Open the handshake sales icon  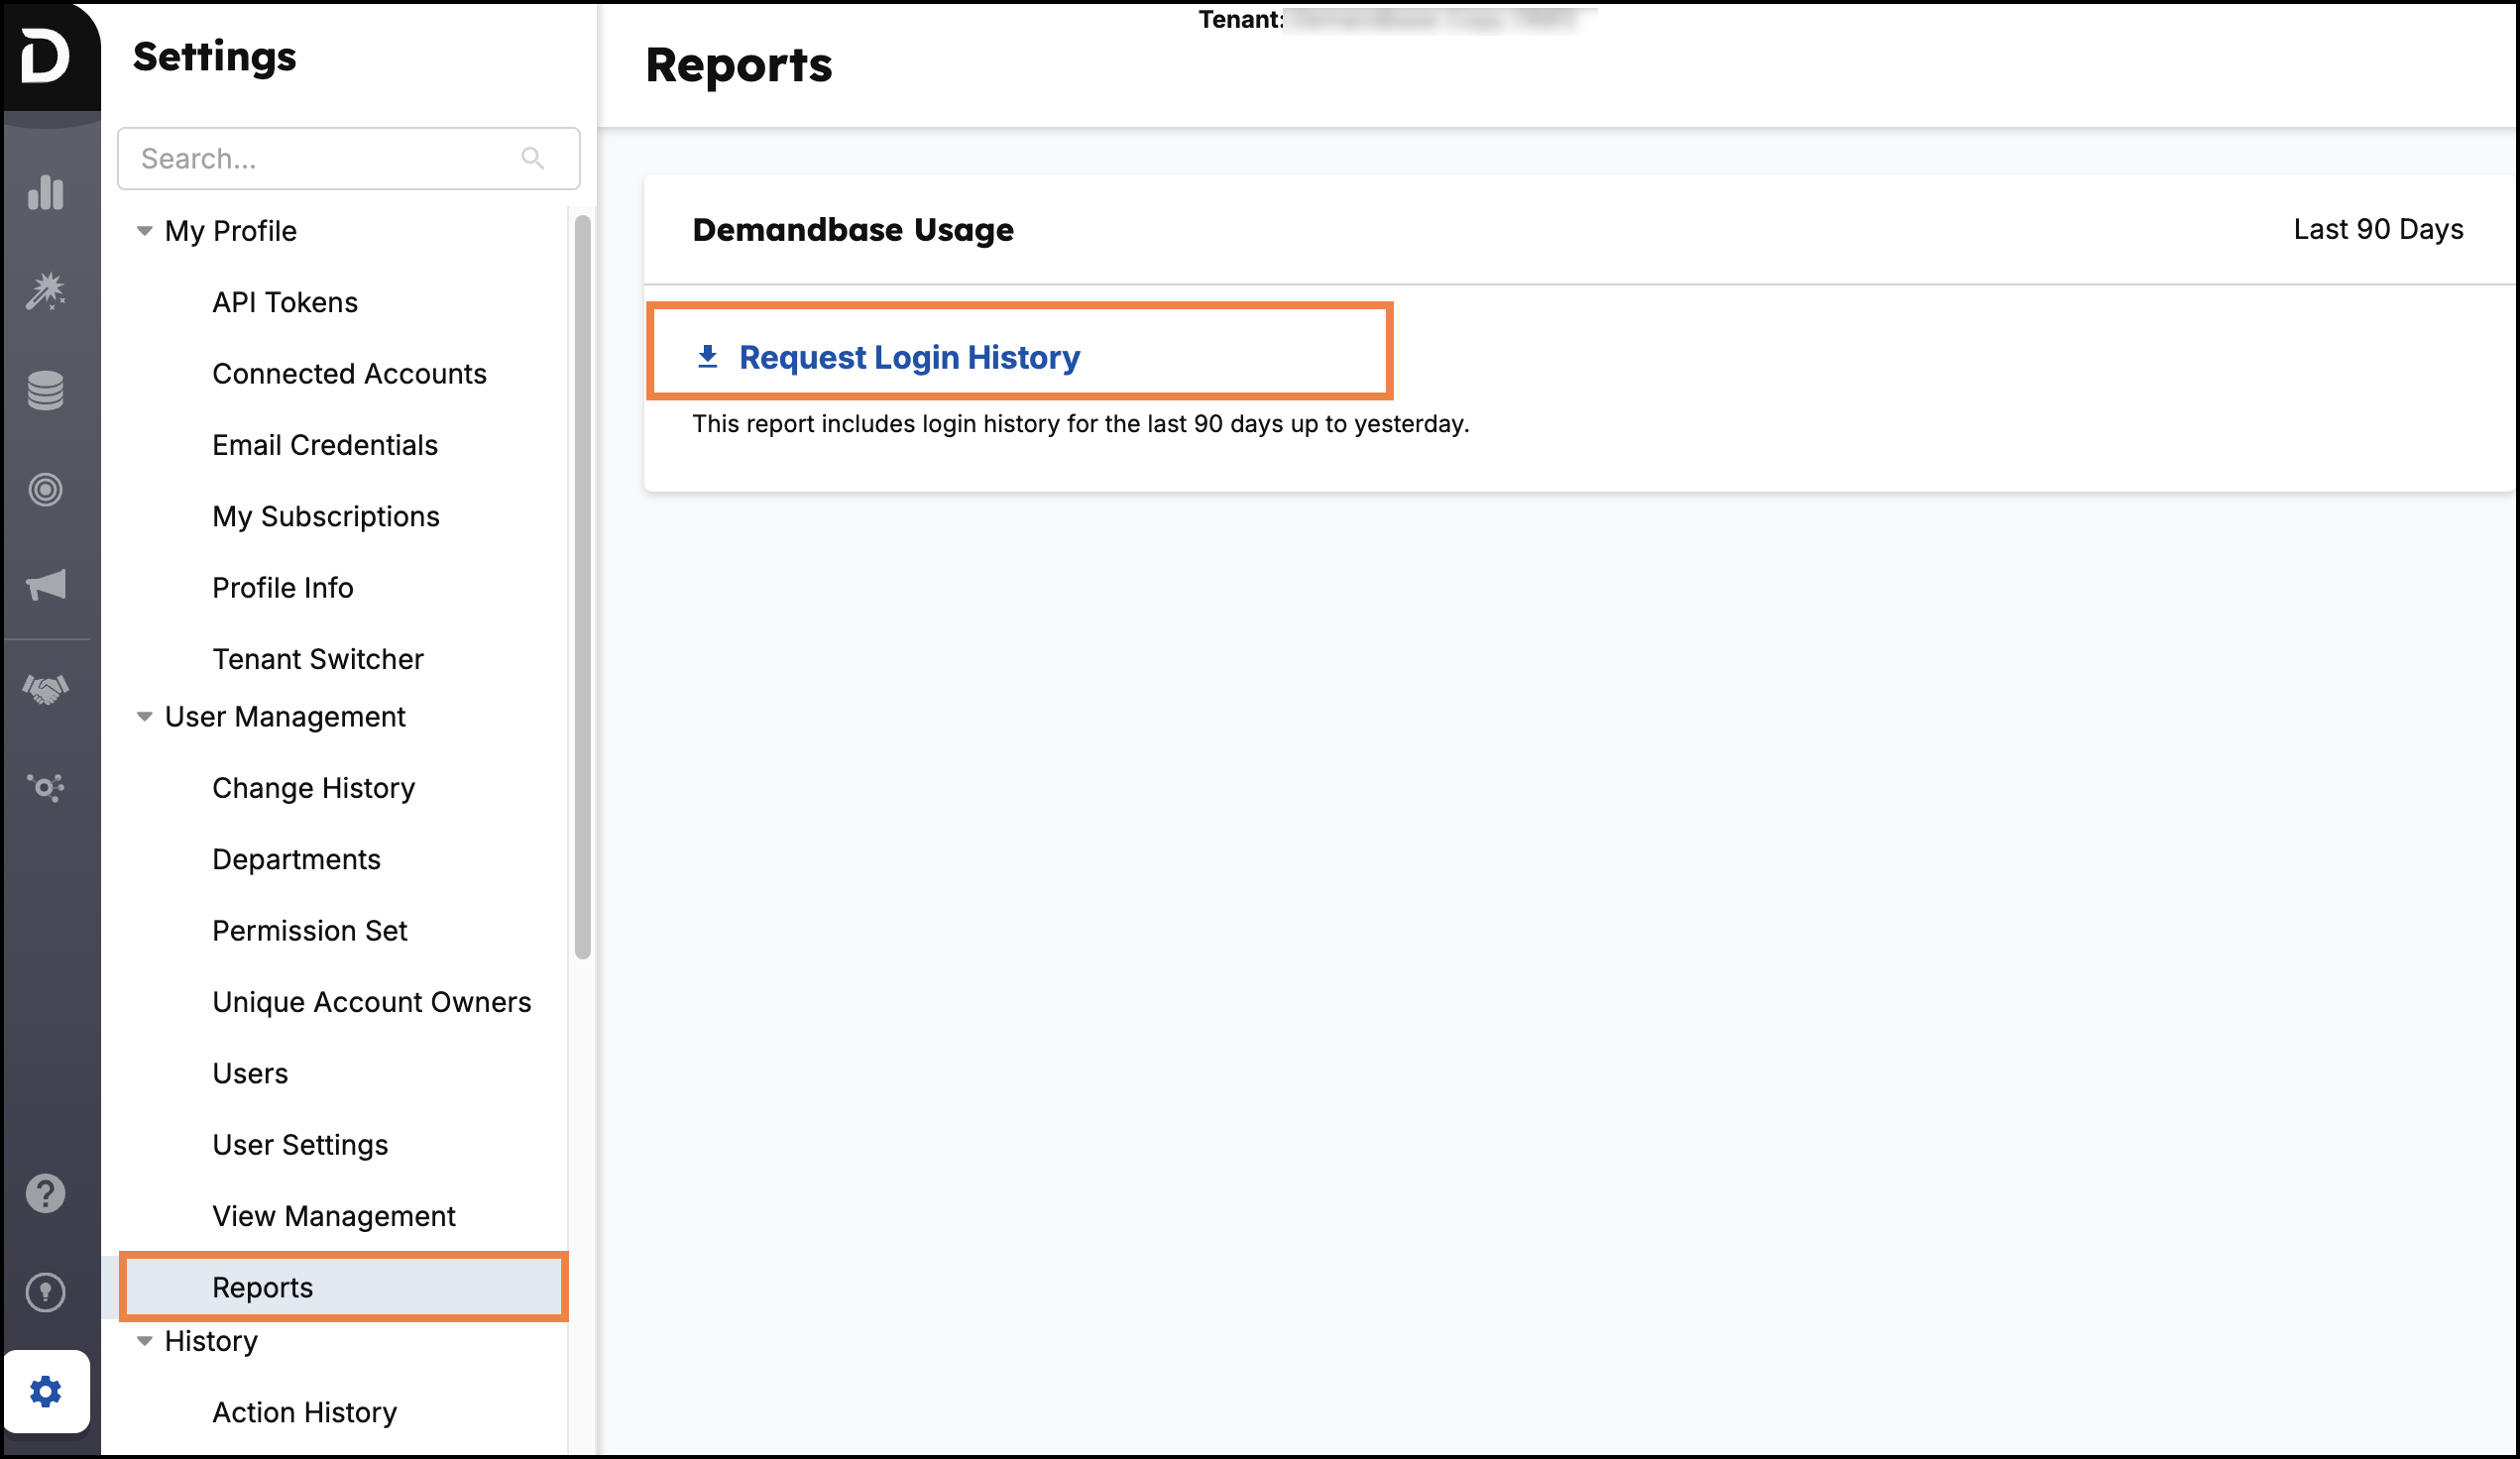46,688
